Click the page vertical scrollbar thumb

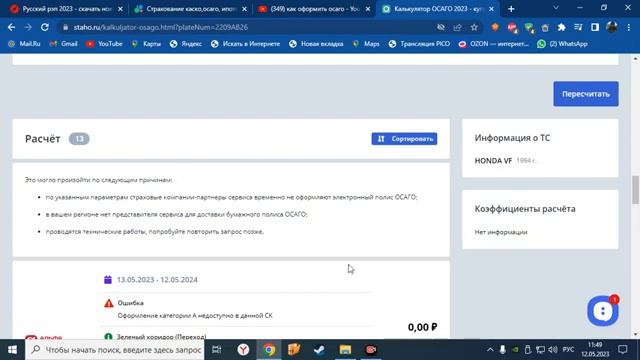636,189
